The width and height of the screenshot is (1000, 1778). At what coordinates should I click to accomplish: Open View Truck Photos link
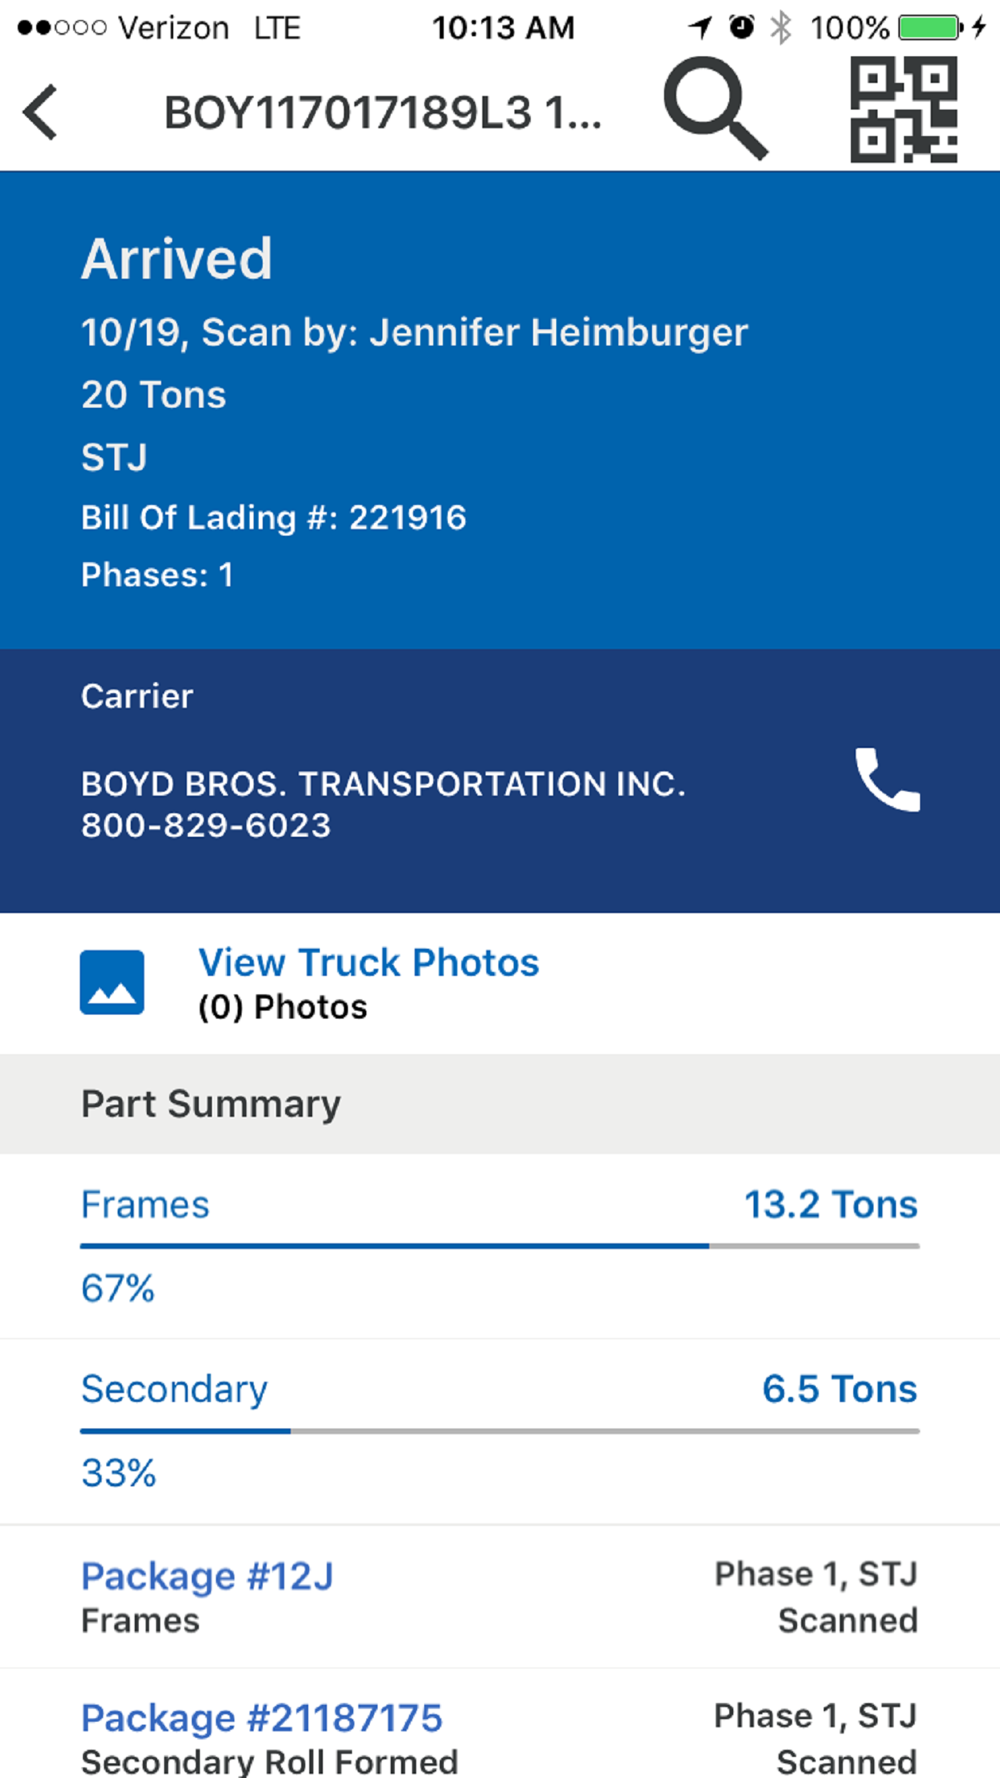pos(369,962)
